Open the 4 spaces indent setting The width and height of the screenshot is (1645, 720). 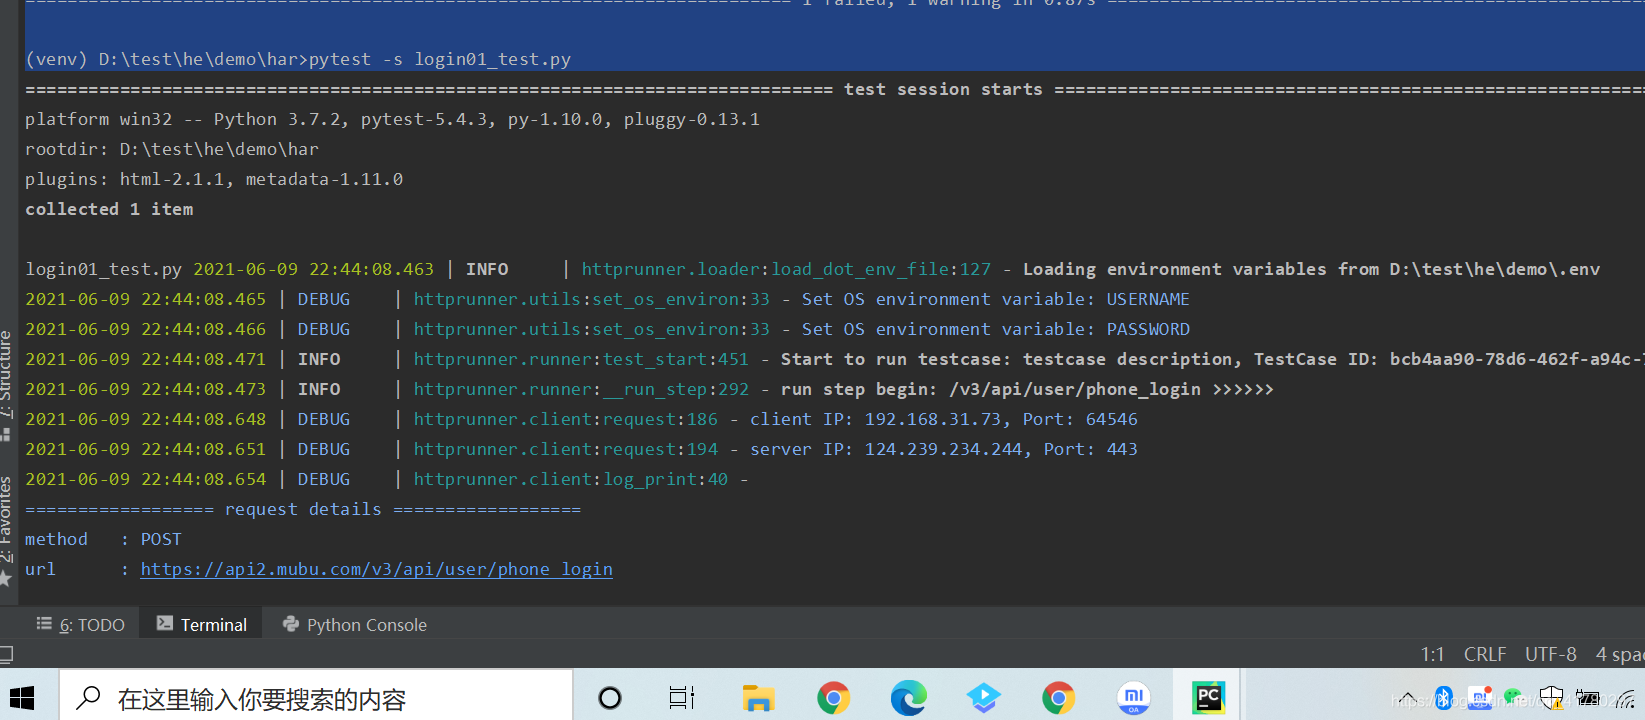1620,654
